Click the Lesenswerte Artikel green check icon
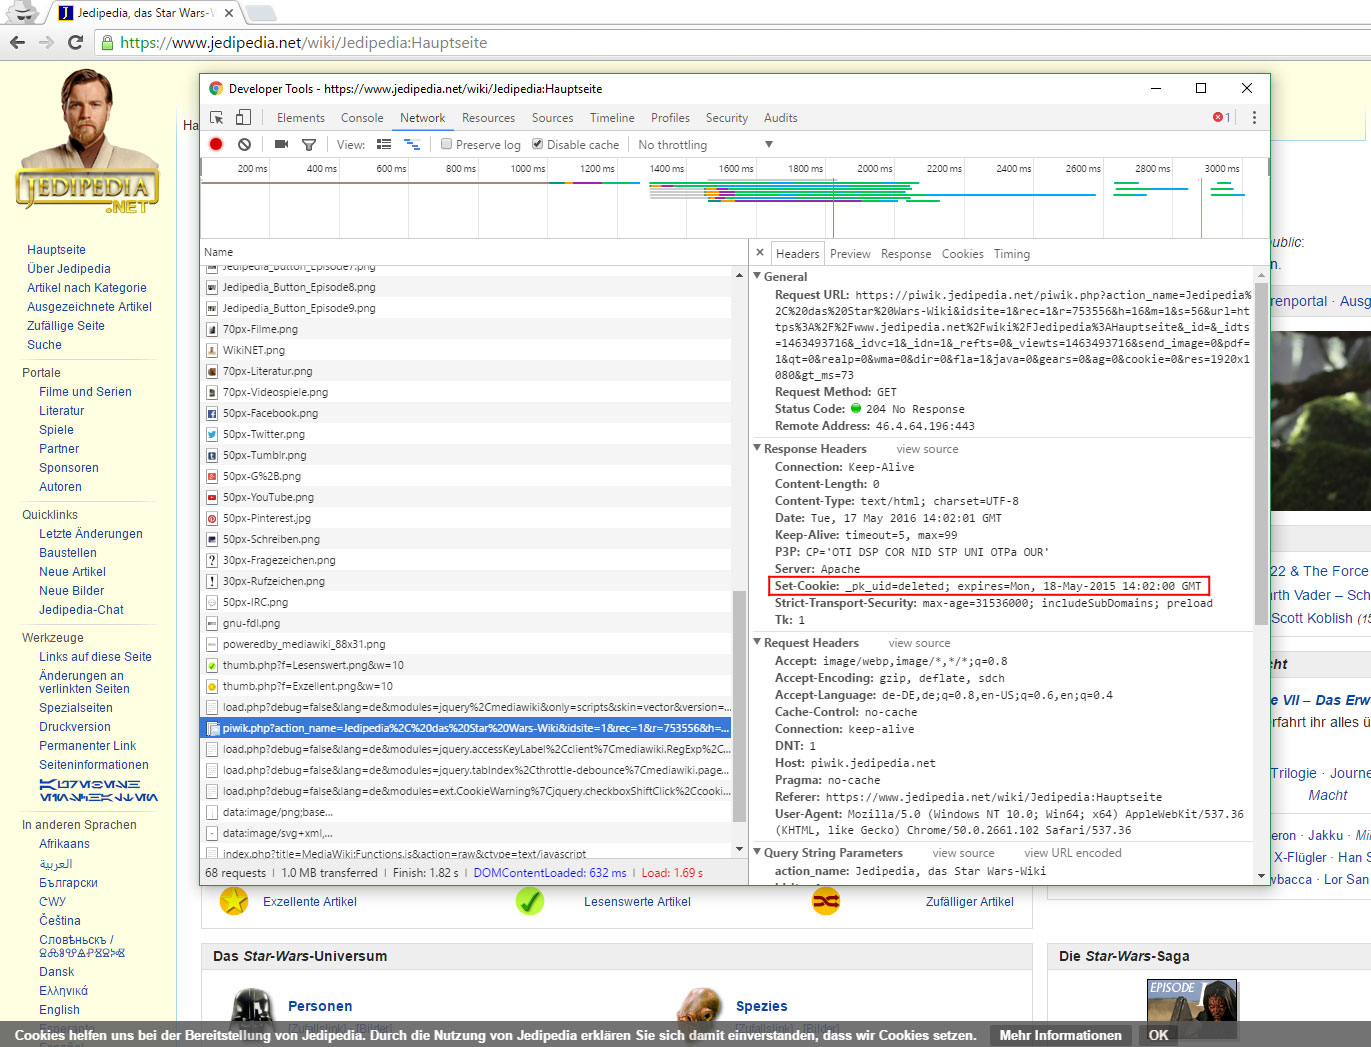The width and height of the screenshot is (1371, 1047). pyautogui.click(x=530, y=901)
